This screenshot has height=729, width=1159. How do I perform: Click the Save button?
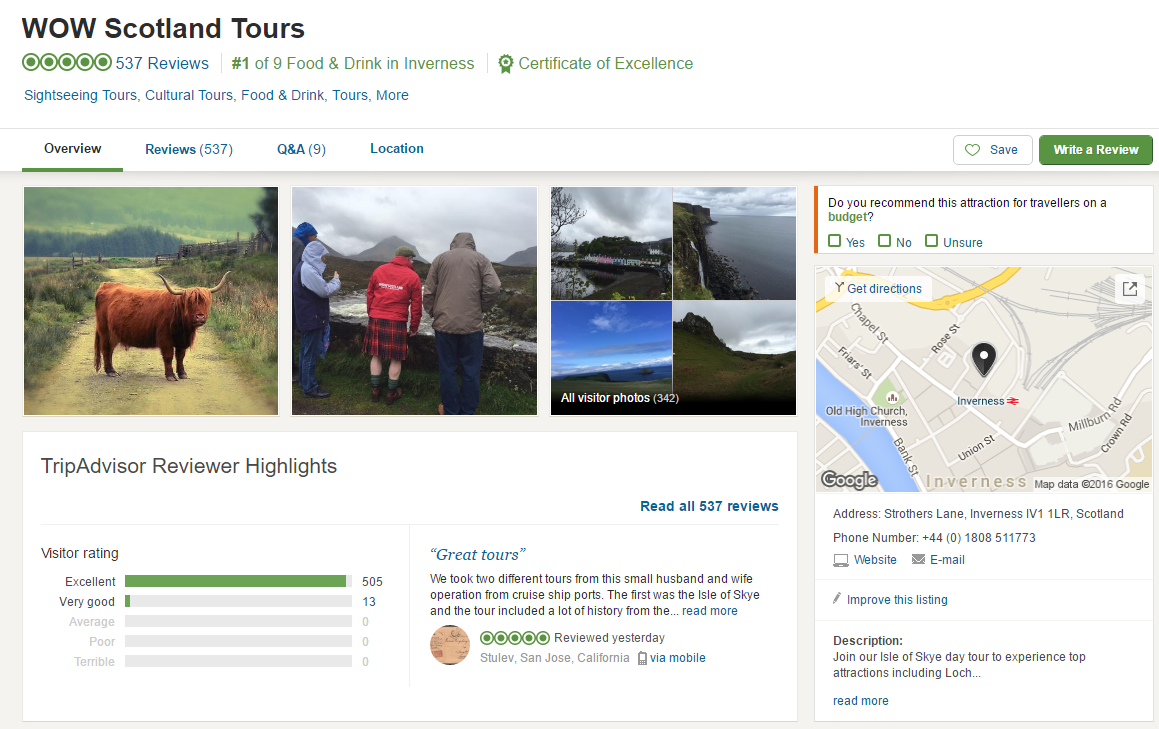coord(993,150)
